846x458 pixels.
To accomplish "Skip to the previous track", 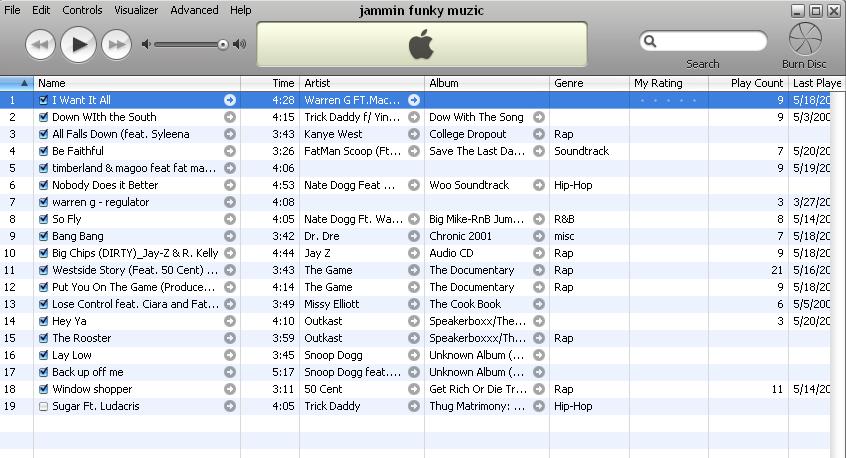I will click(40, 45).
